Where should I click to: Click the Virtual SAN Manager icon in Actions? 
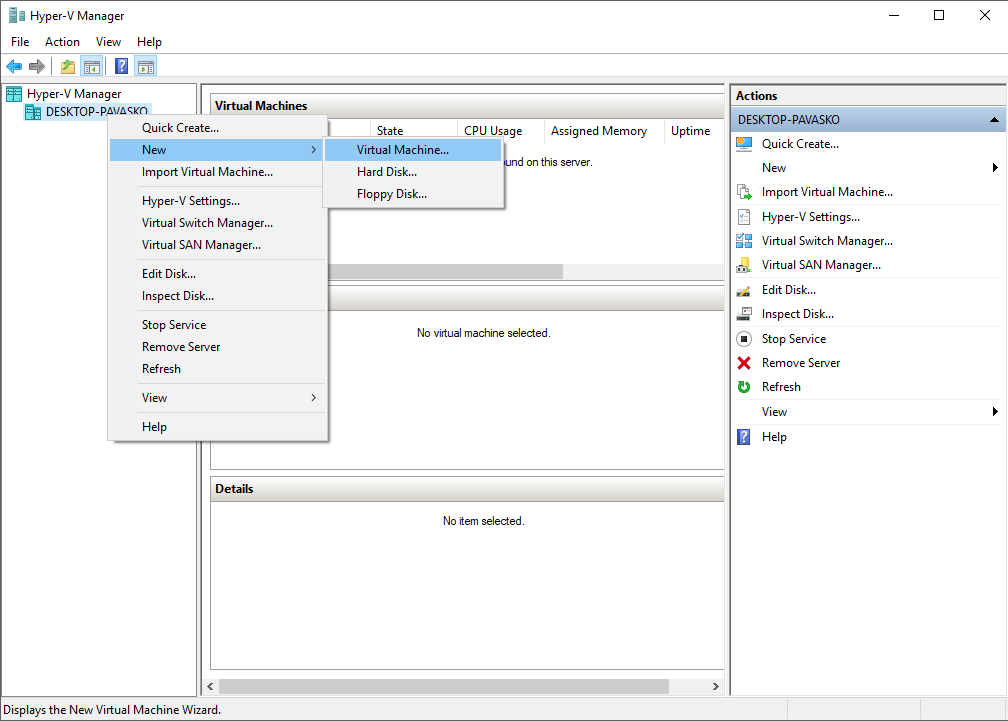[744, 265]
